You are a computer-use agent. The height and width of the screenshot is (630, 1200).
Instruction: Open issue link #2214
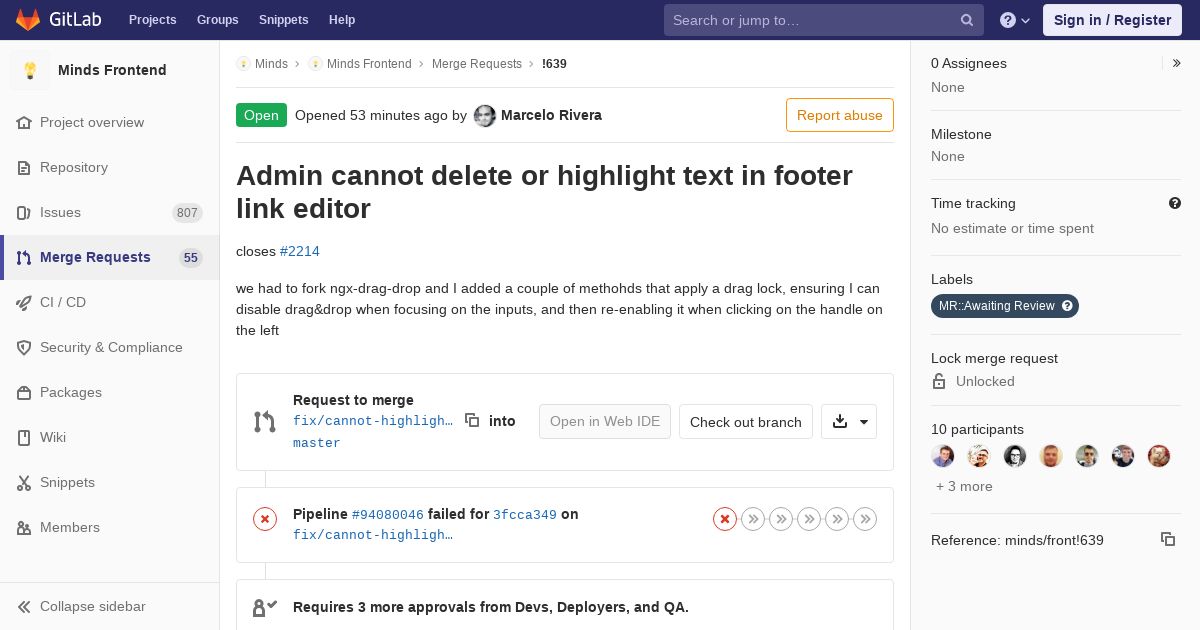300,251
